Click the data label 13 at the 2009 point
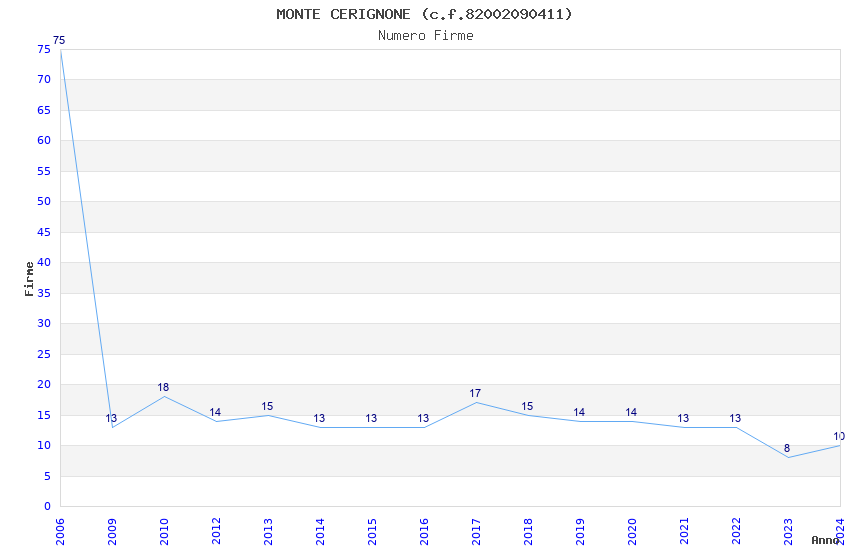Viewport: 850px width, 550px height. click(111, 418)
